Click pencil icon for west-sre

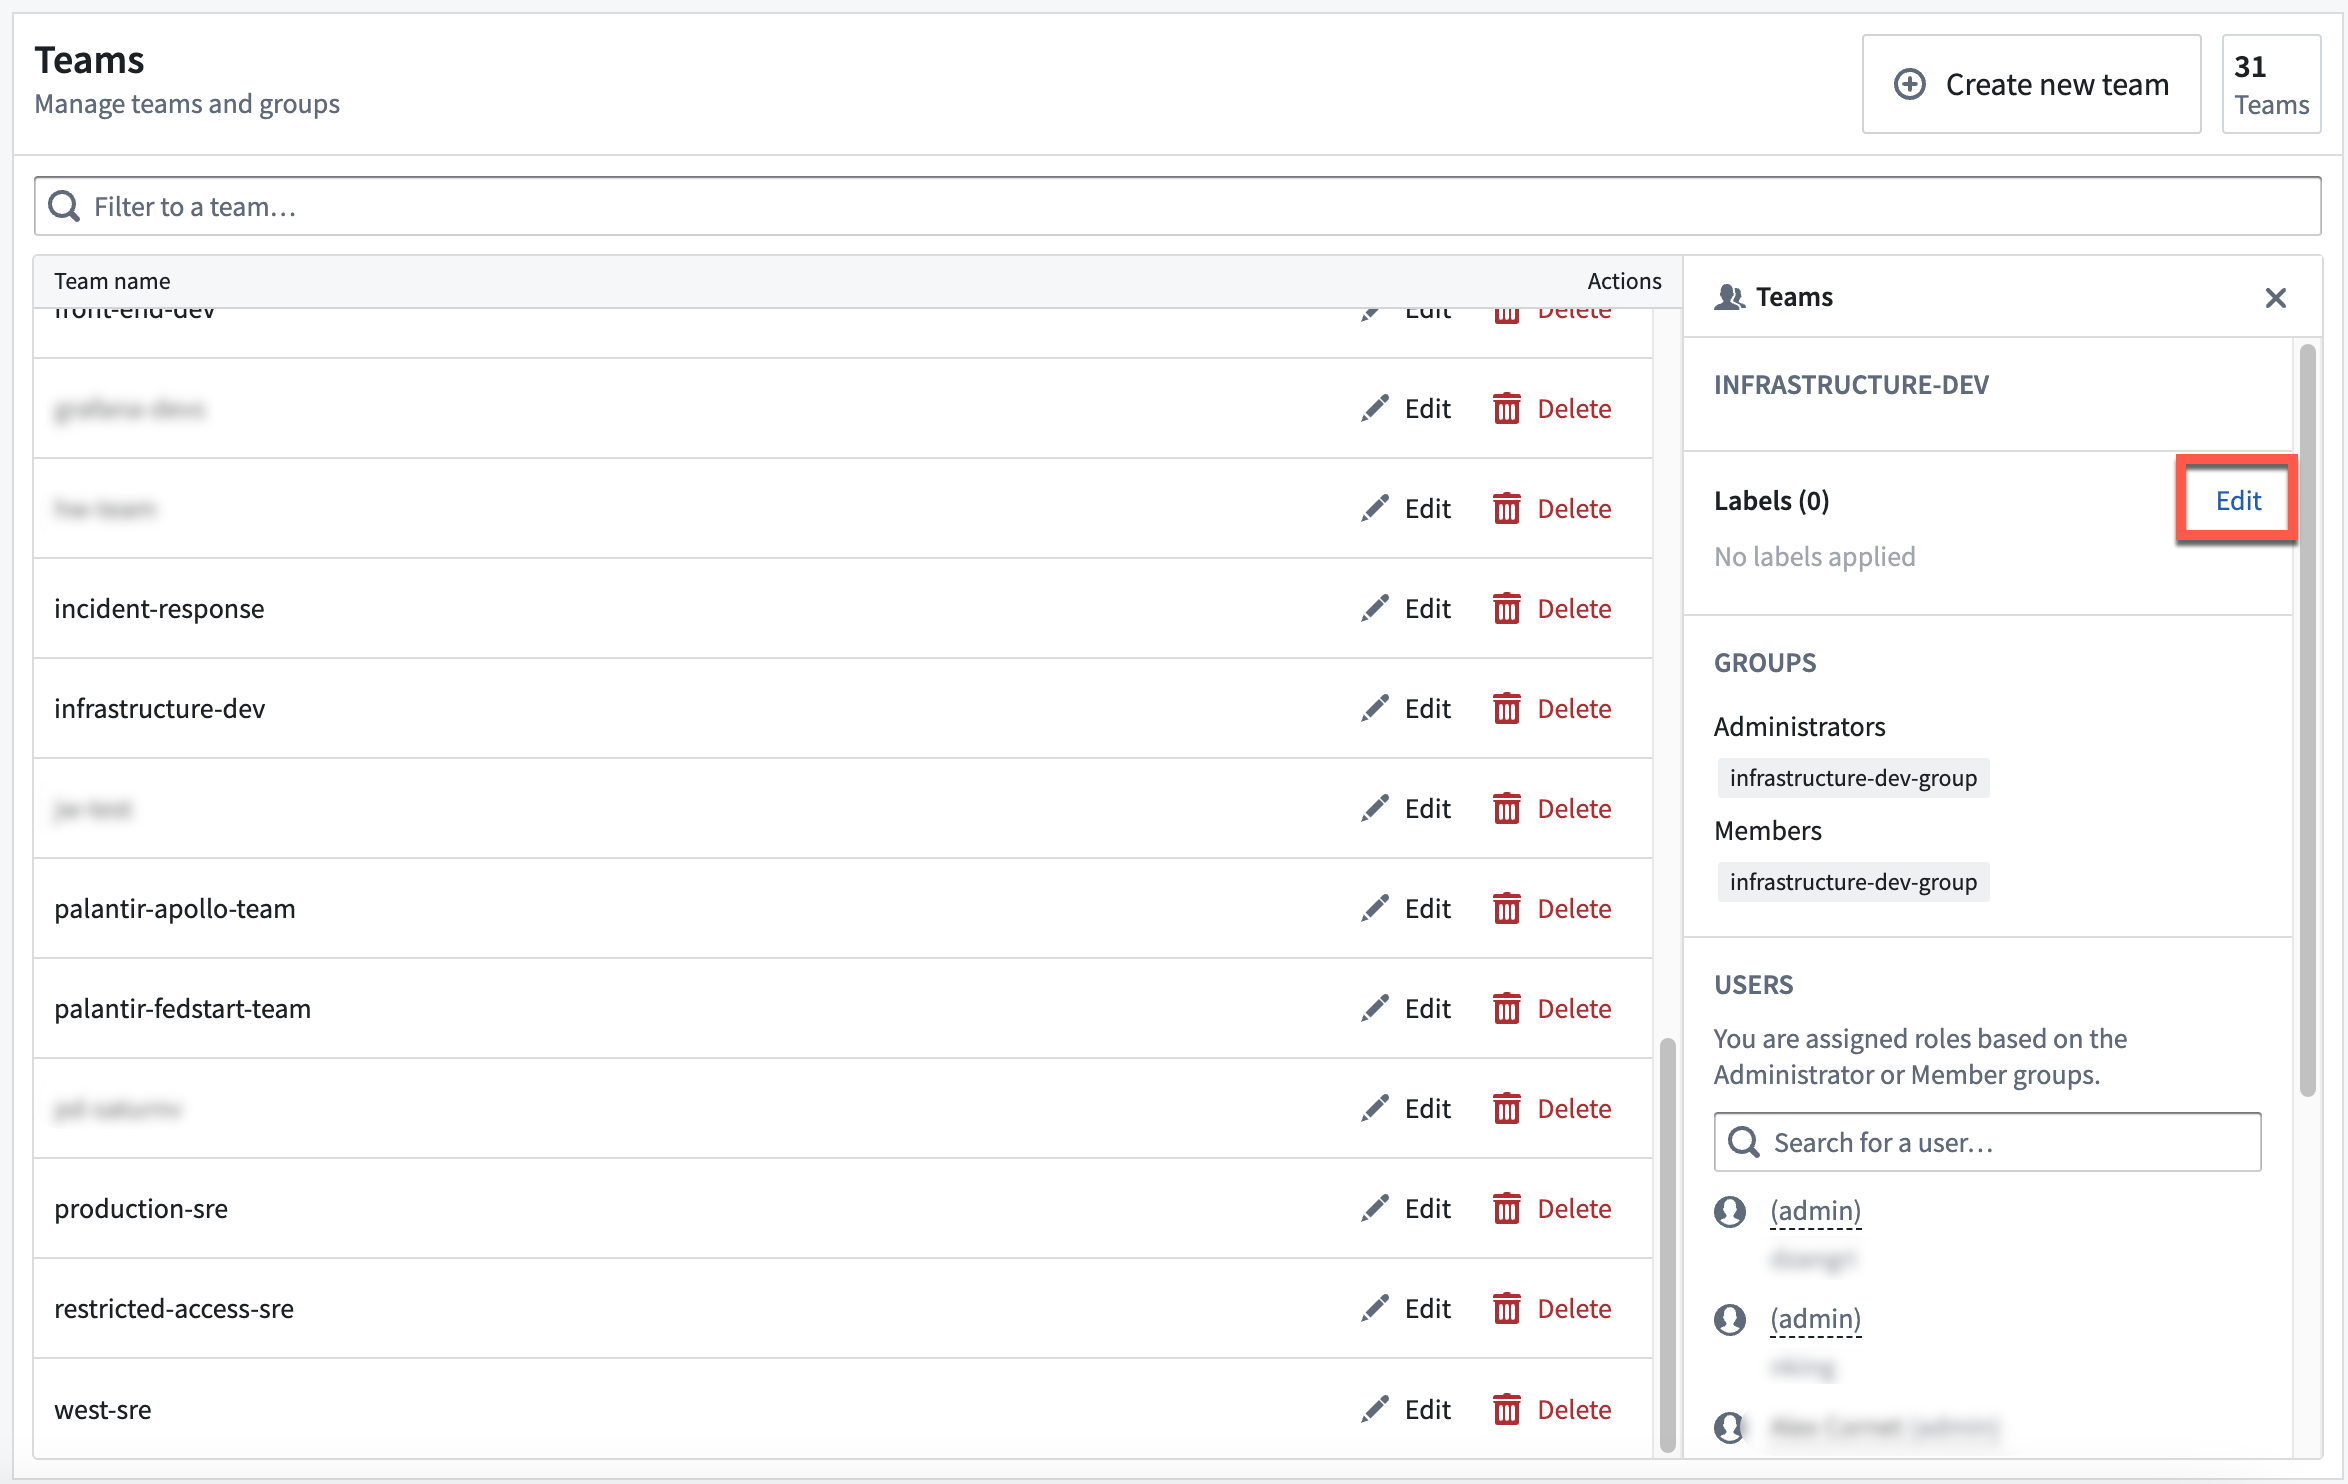(1375, 1409)
